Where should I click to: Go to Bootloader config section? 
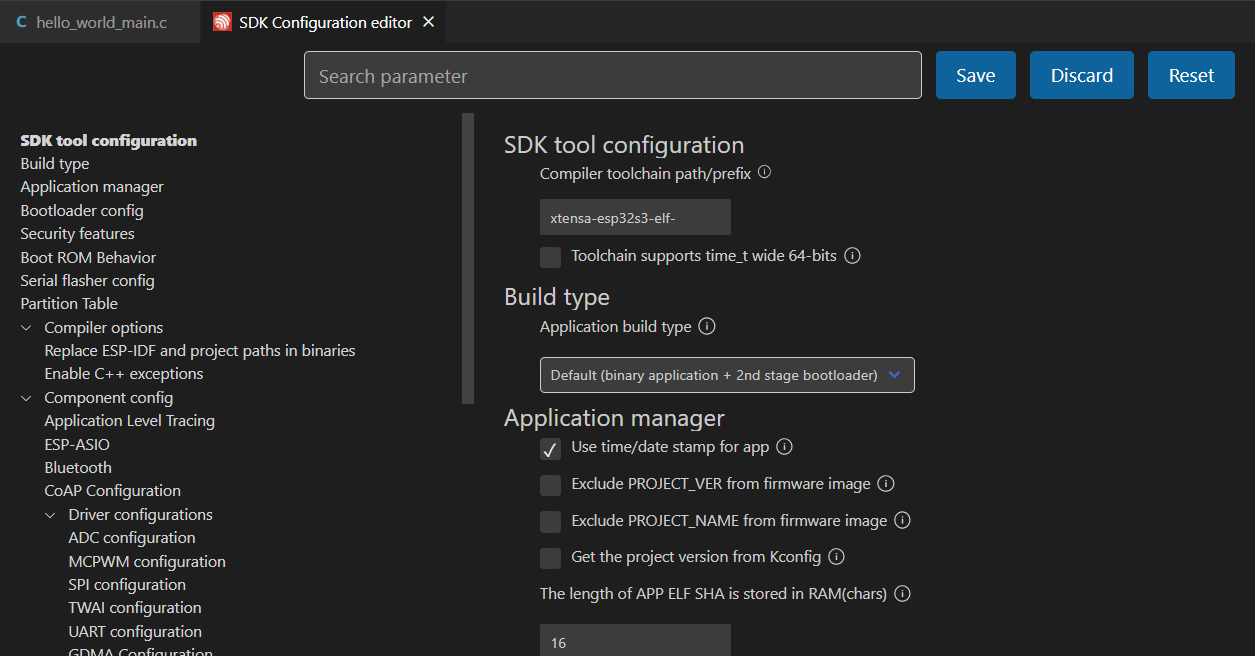(x=82, y=211)
